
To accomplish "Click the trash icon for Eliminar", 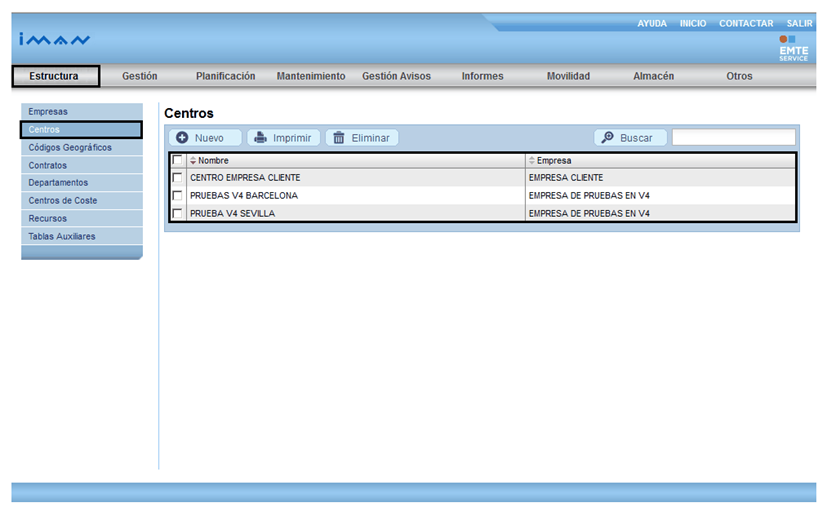I will [339, 138].
